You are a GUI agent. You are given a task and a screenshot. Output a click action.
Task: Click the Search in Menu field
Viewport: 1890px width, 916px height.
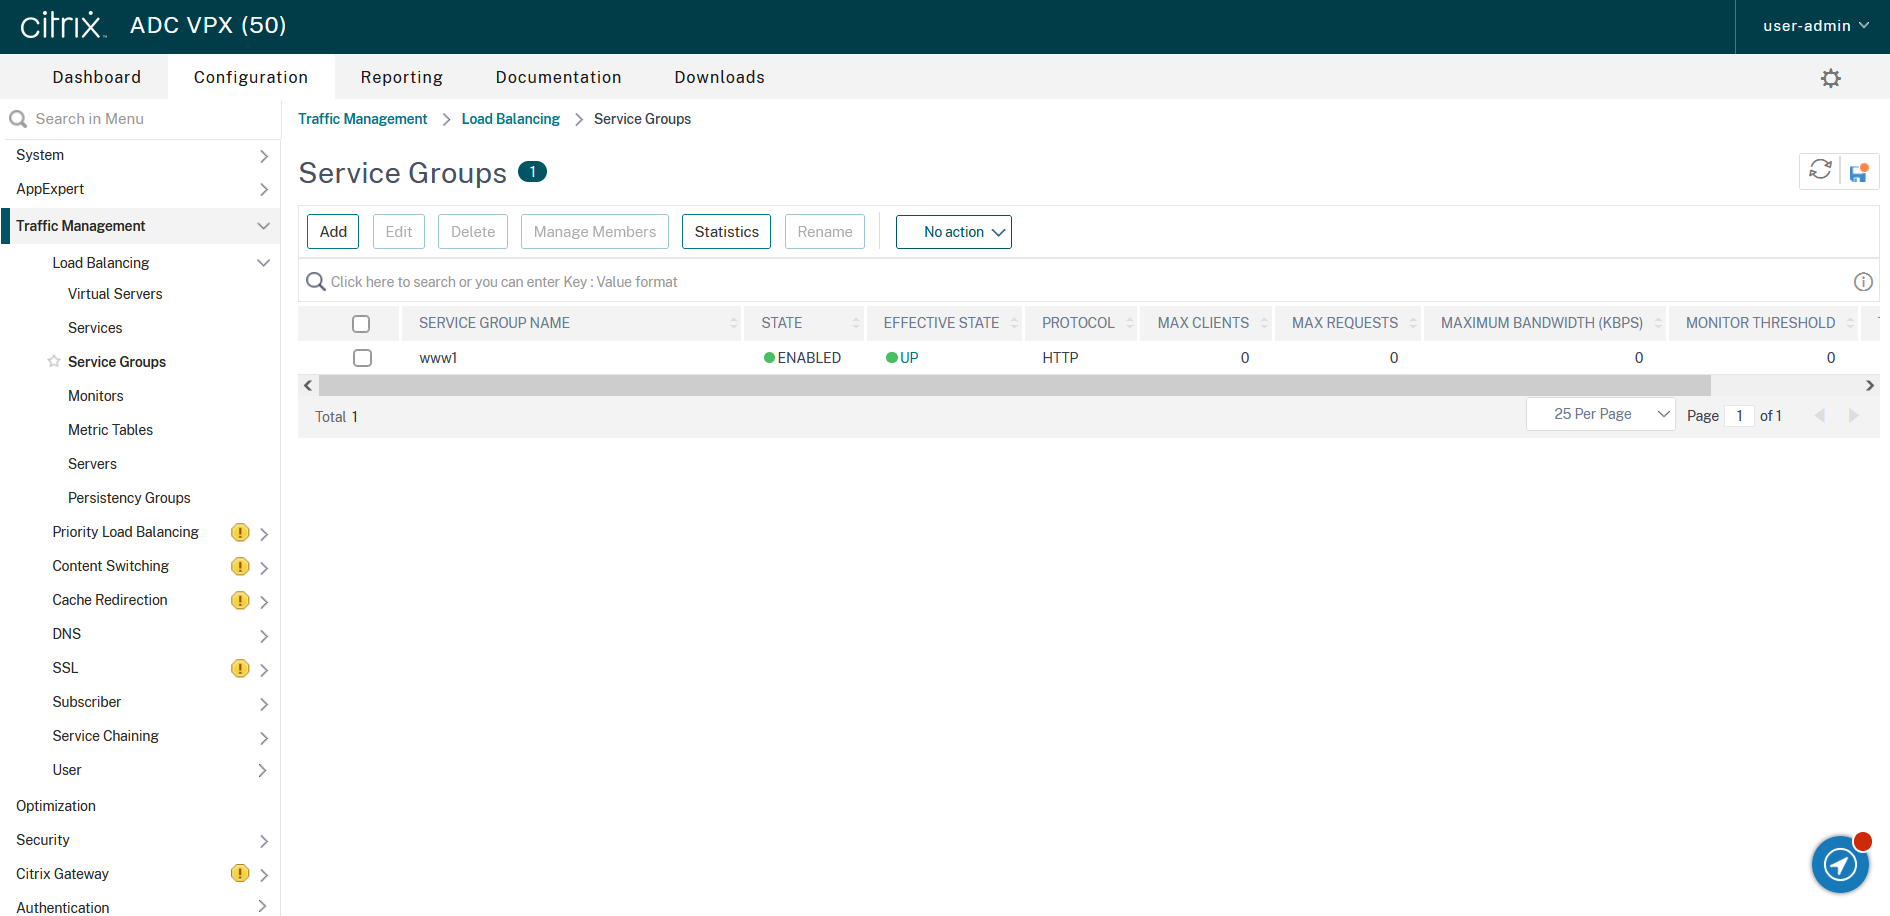click(x=140, y=119)
